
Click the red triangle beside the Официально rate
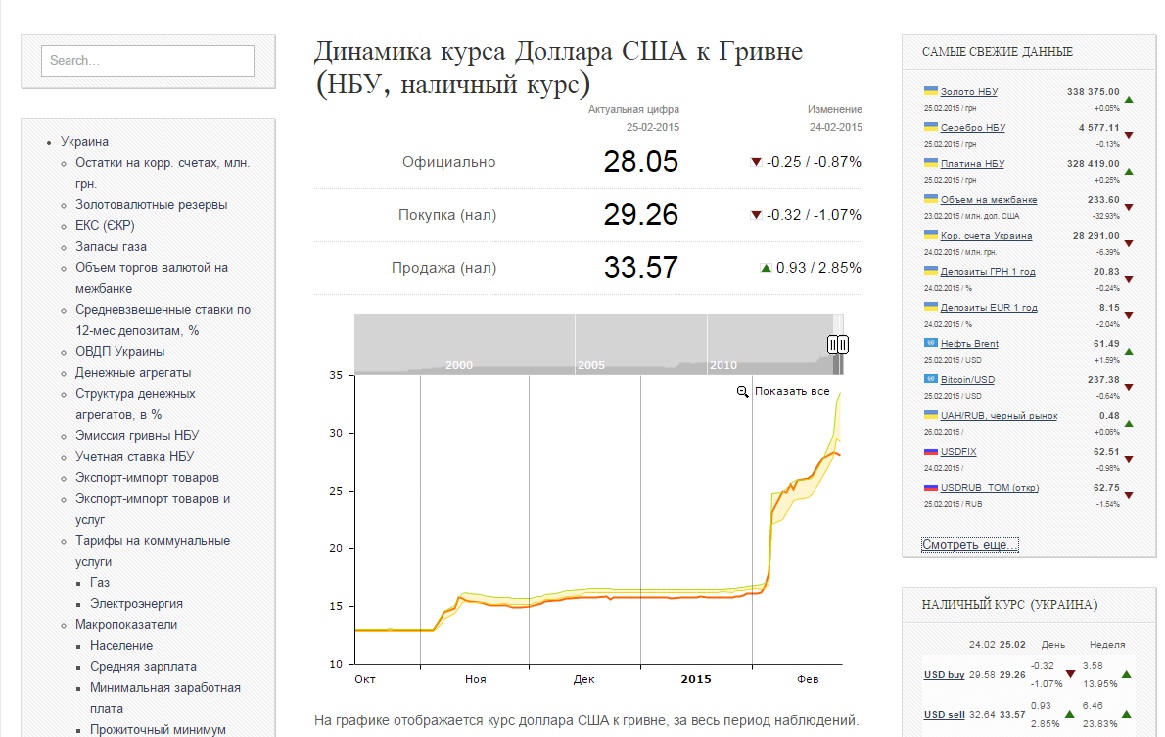tap(758, 161)
